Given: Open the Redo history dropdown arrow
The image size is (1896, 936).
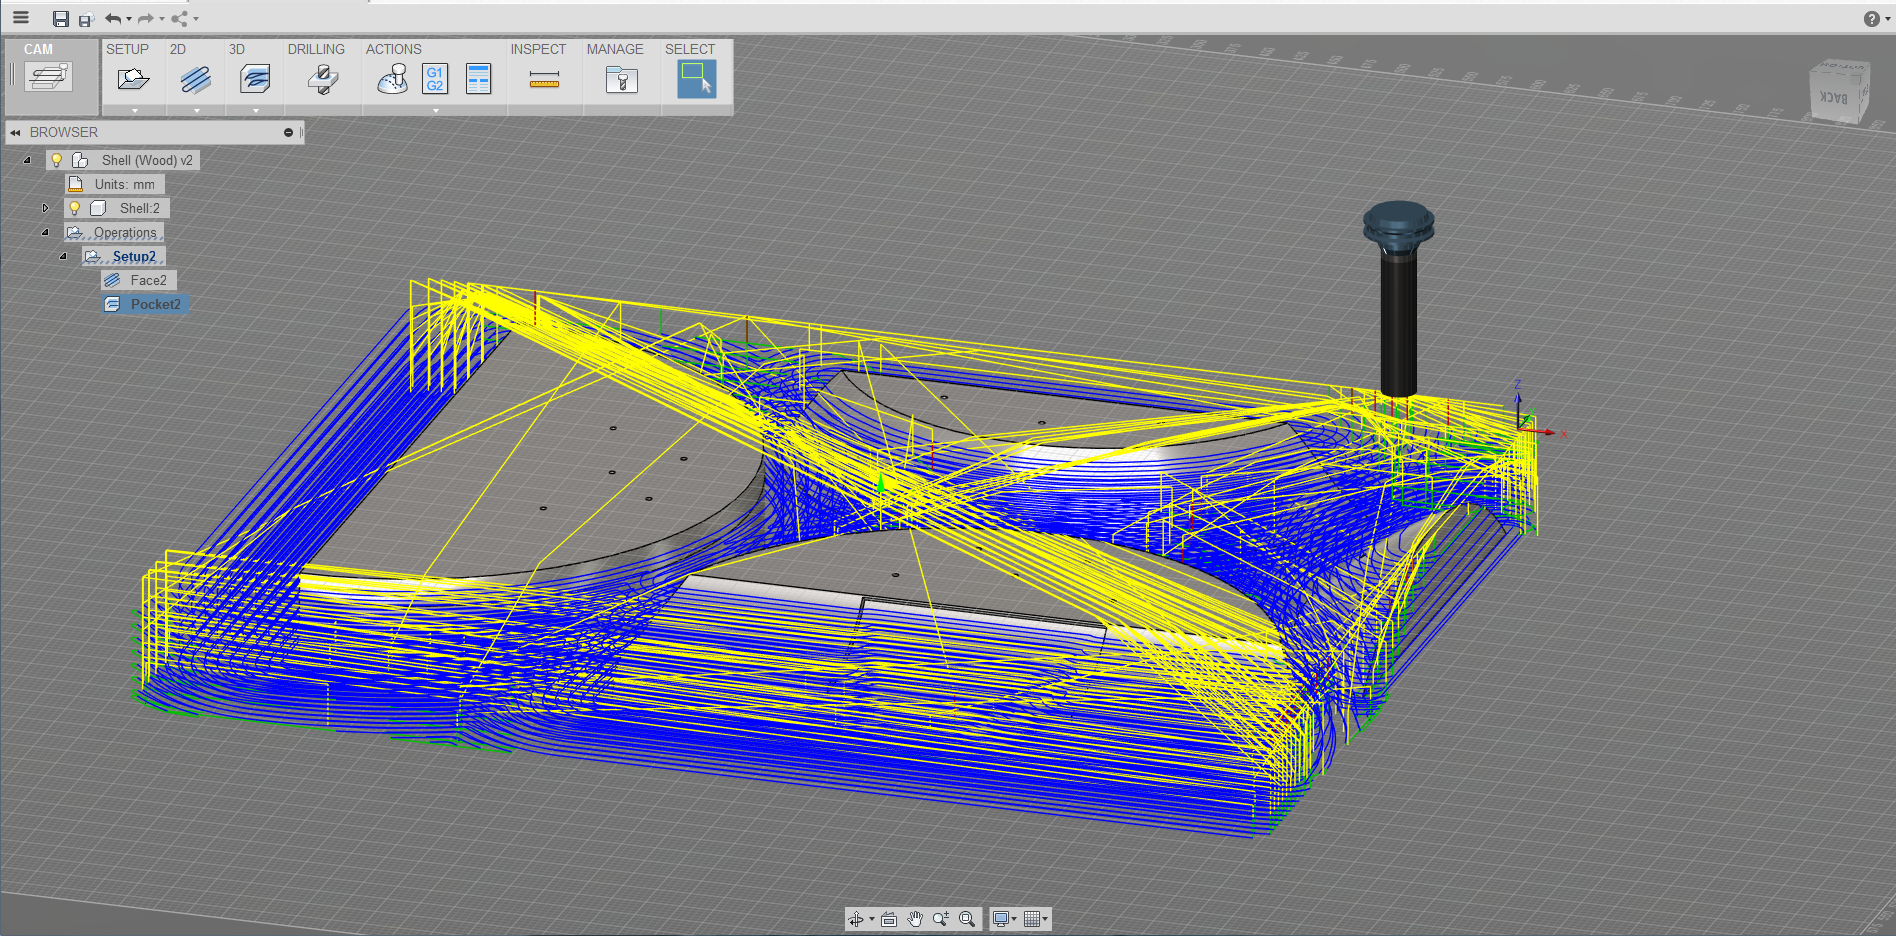Looking at the screenshot, I should click(162, 19).
